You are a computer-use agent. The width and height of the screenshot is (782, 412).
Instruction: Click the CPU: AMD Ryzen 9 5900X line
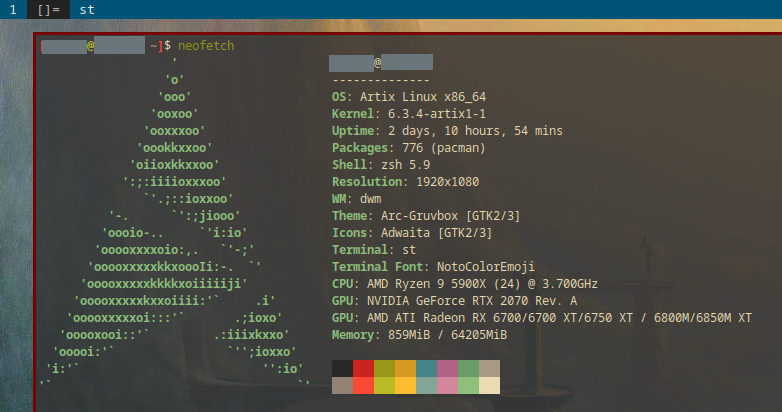click(x=465, y=283)
